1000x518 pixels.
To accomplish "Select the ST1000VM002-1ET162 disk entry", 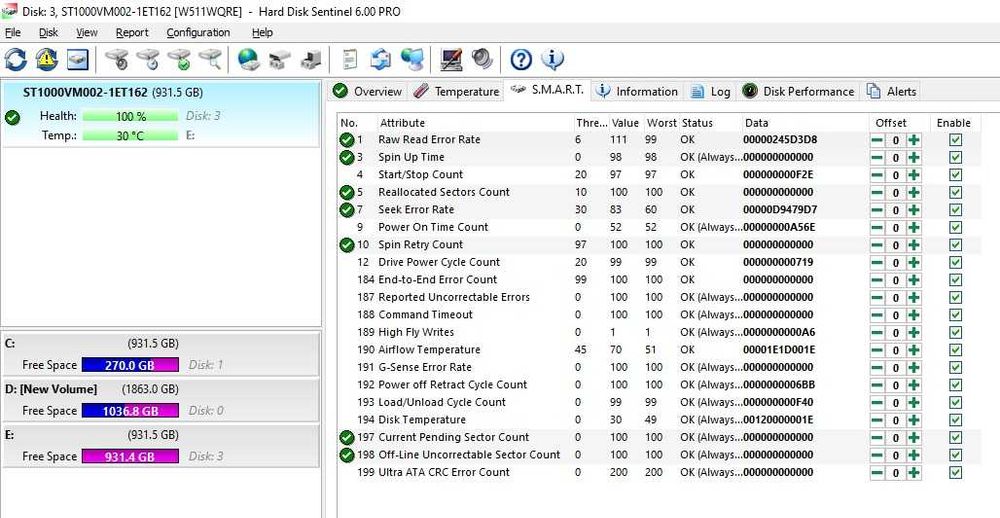I will click(x=160, y=114).
